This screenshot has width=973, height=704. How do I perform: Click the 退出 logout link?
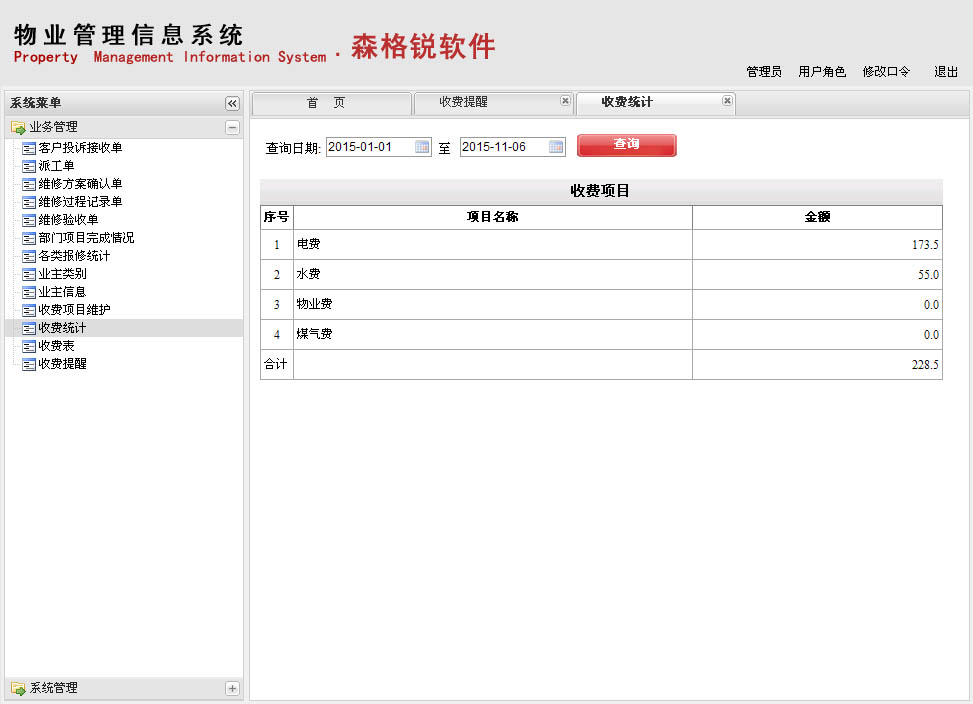coord(945,72)
